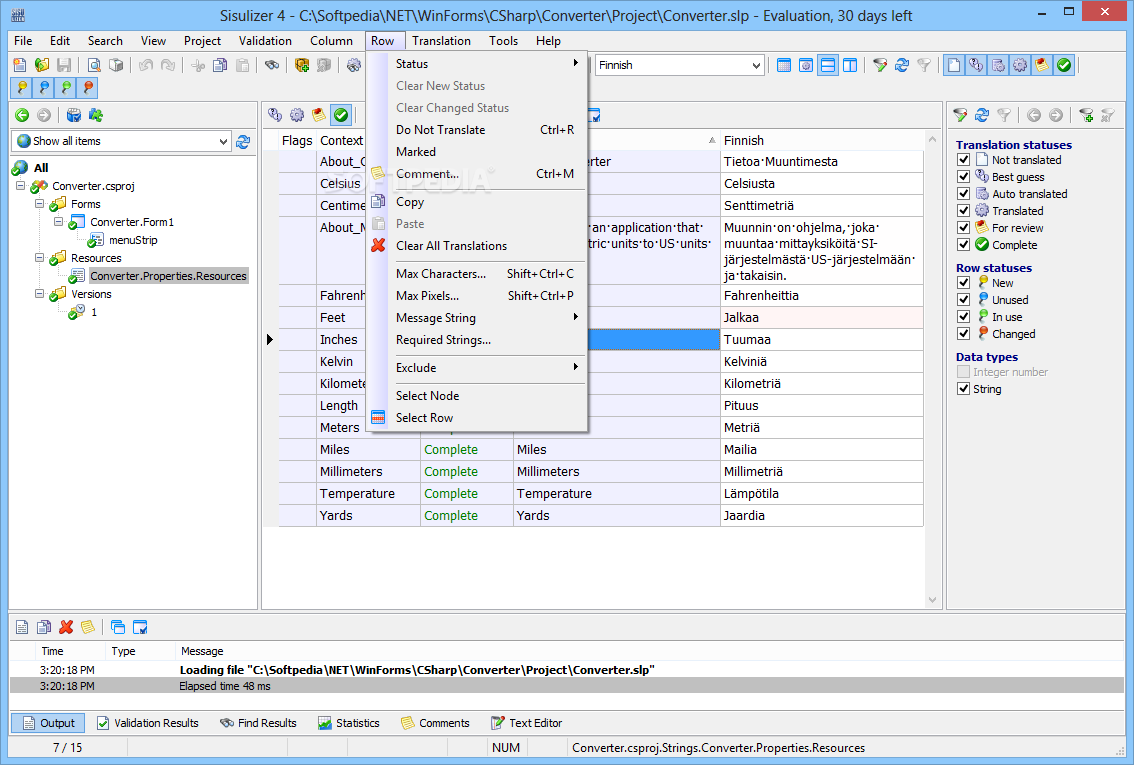
Task: Click the Finnish column header
Action: (822, 140)
